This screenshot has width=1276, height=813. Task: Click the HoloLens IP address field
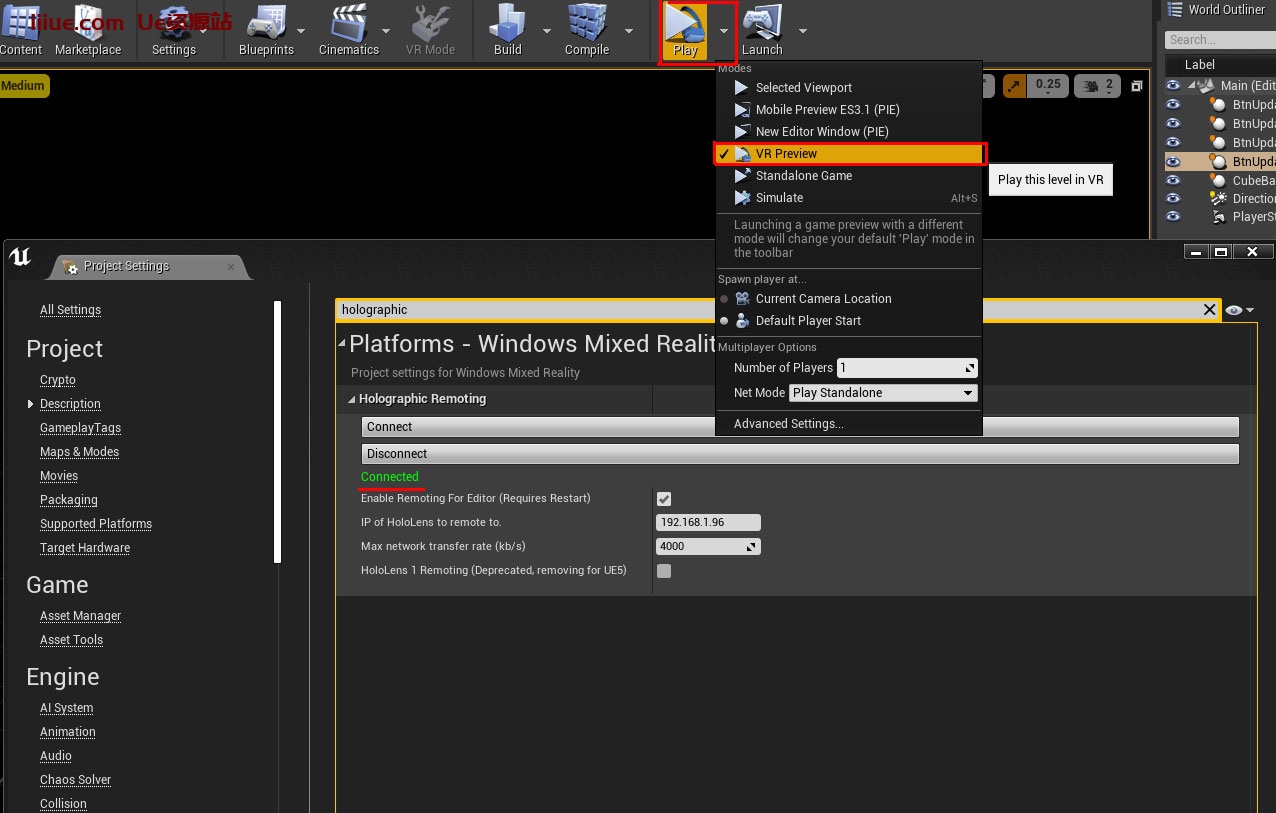708,523
